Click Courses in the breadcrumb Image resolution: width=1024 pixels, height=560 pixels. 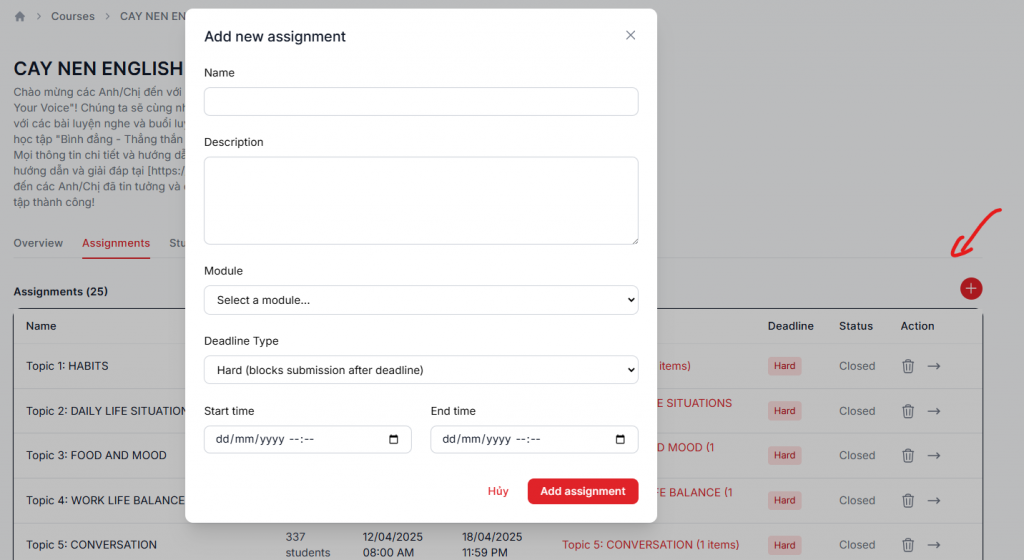[73, 16]
